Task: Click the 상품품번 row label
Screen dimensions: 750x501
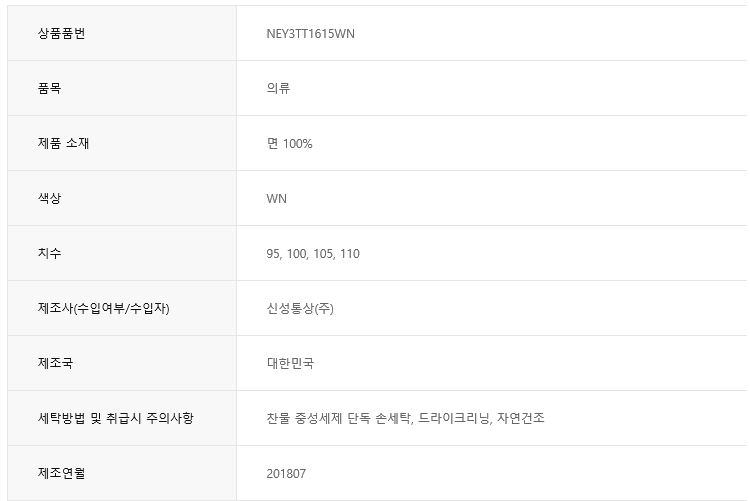Action: [62, 33]
